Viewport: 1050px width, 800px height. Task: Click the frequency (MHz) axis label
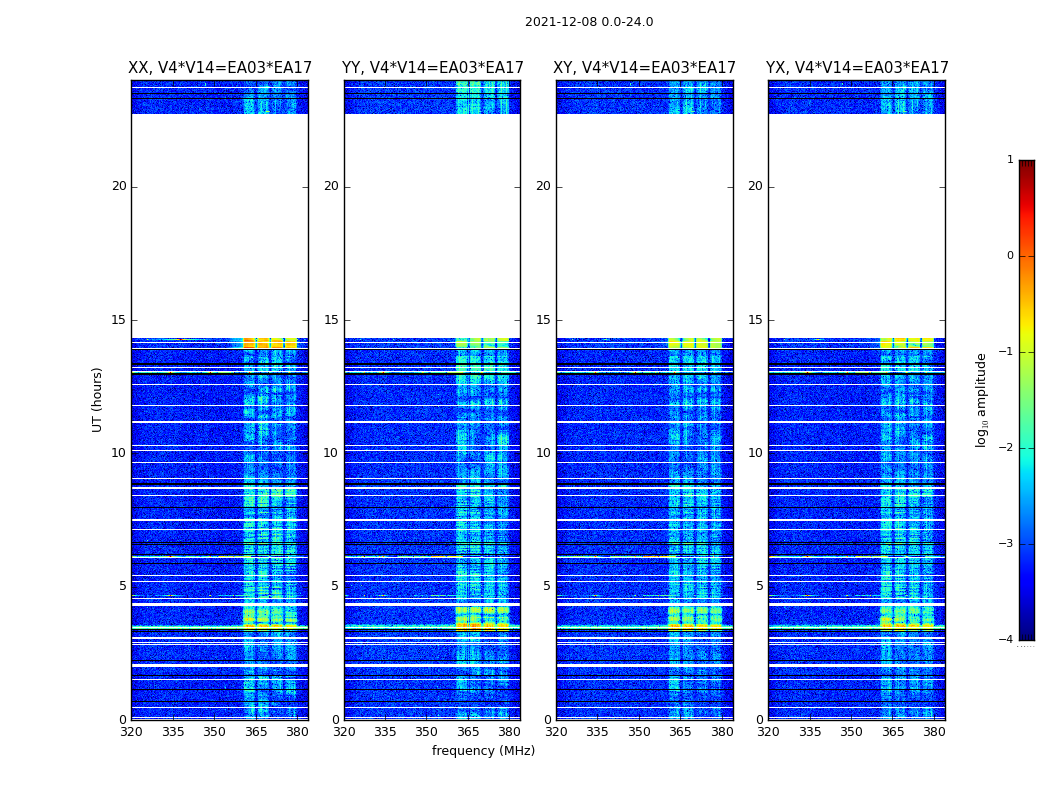[x=483, y=751]
